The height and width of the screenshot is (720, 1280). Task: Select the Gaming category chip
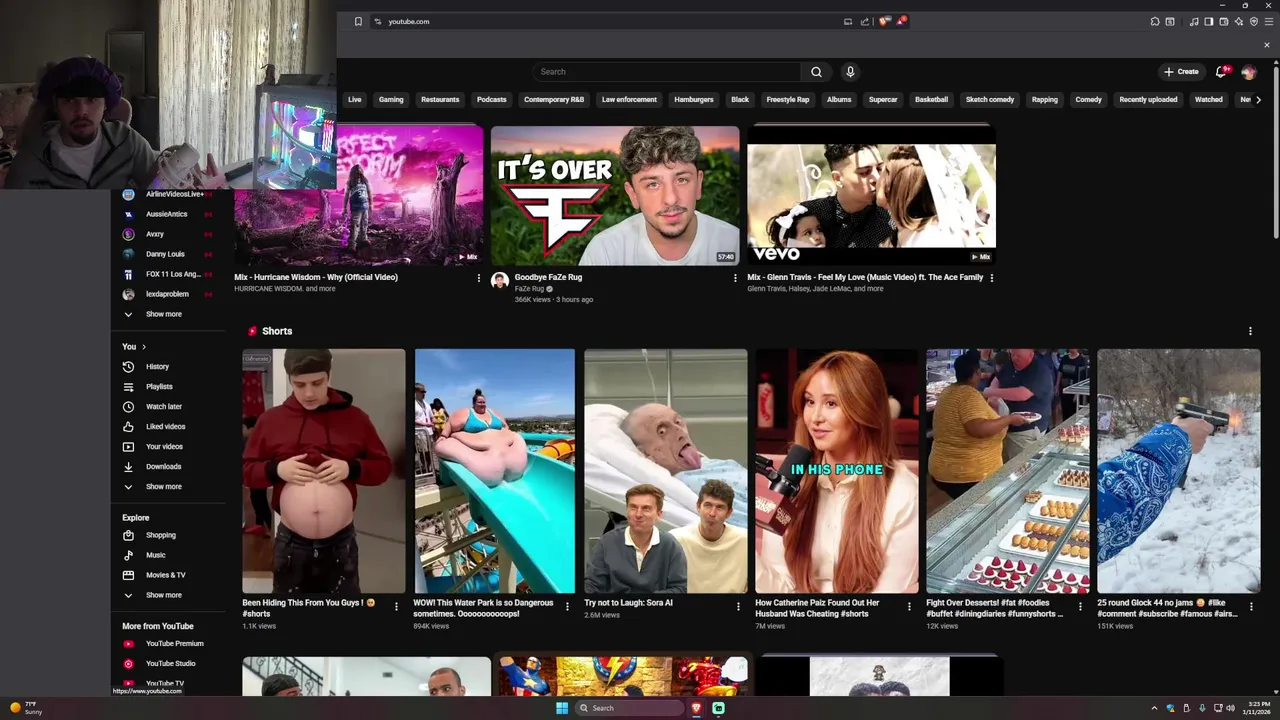click(x=391, y=100)
